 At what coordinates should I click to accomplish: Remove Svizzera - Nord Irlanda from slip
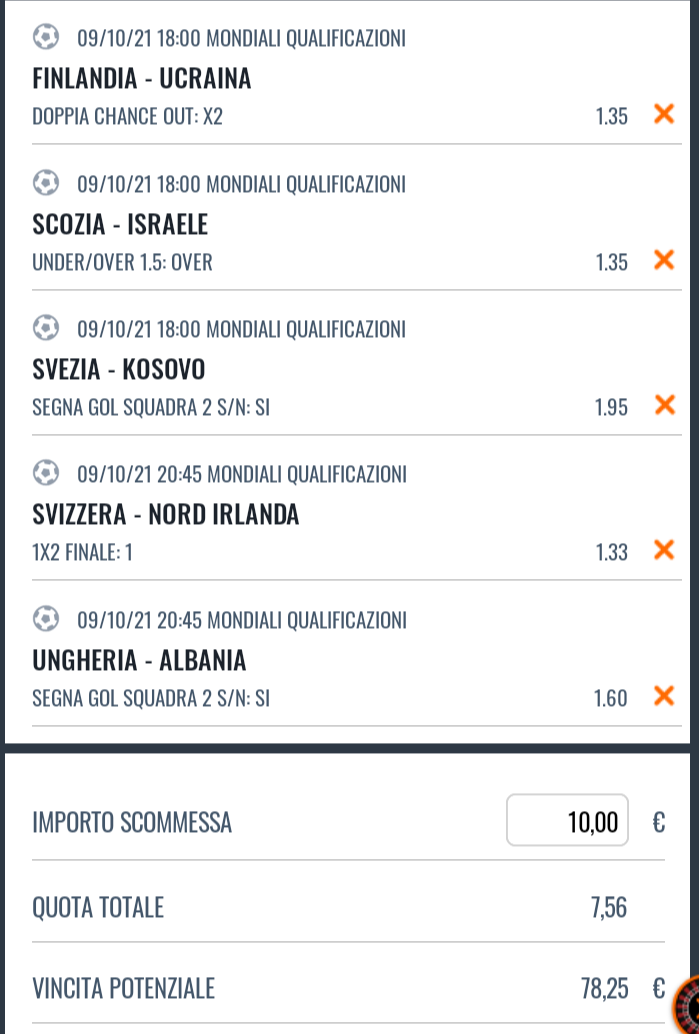click(664, 550)
